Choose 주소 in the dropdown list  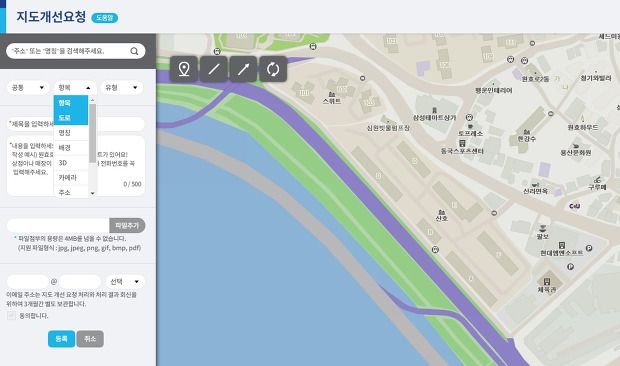pyautogui.click(x=71, y=192)
